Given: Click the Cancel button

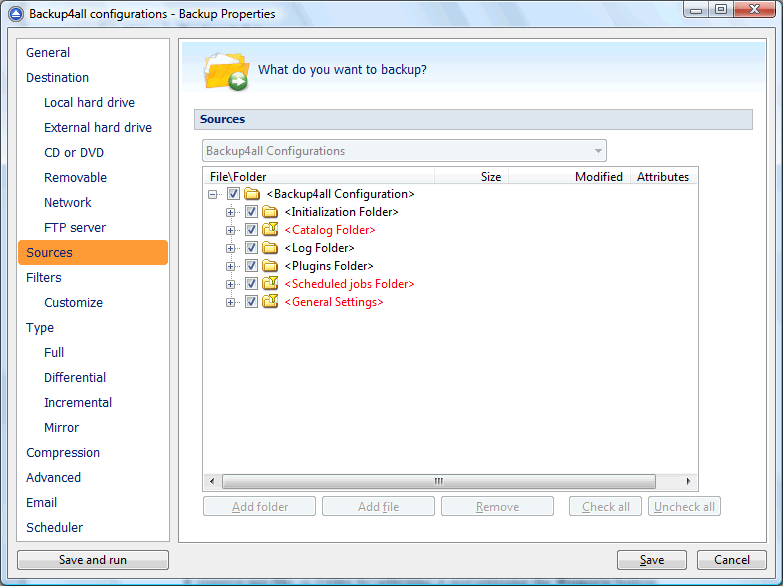Looking at the screenshot, I should [732, 560].
